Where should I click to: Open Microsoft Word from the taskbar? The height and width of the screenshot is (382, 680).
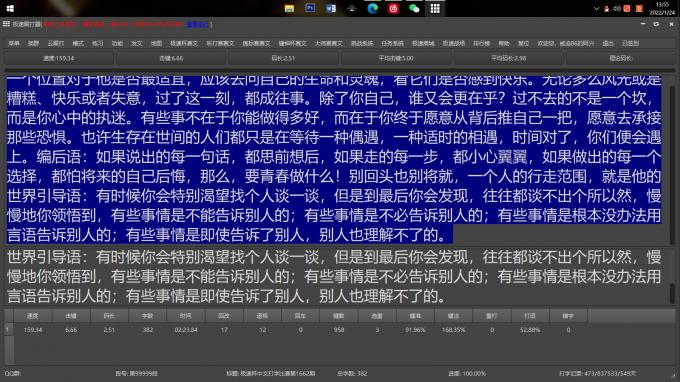pos(331,8)
